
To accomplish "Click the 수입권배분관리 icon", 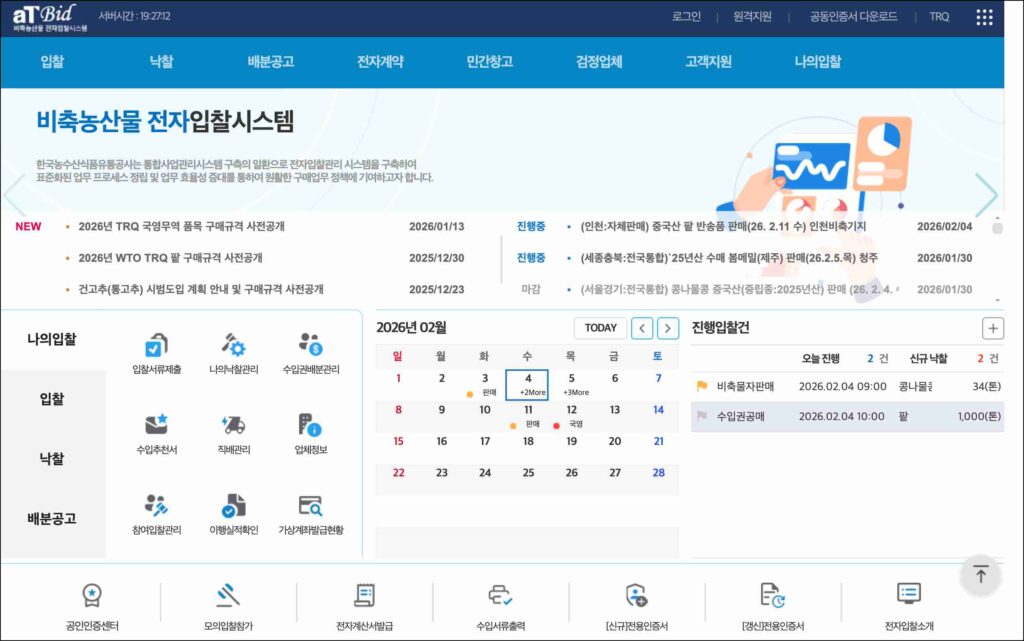I will tap(310, 347).
